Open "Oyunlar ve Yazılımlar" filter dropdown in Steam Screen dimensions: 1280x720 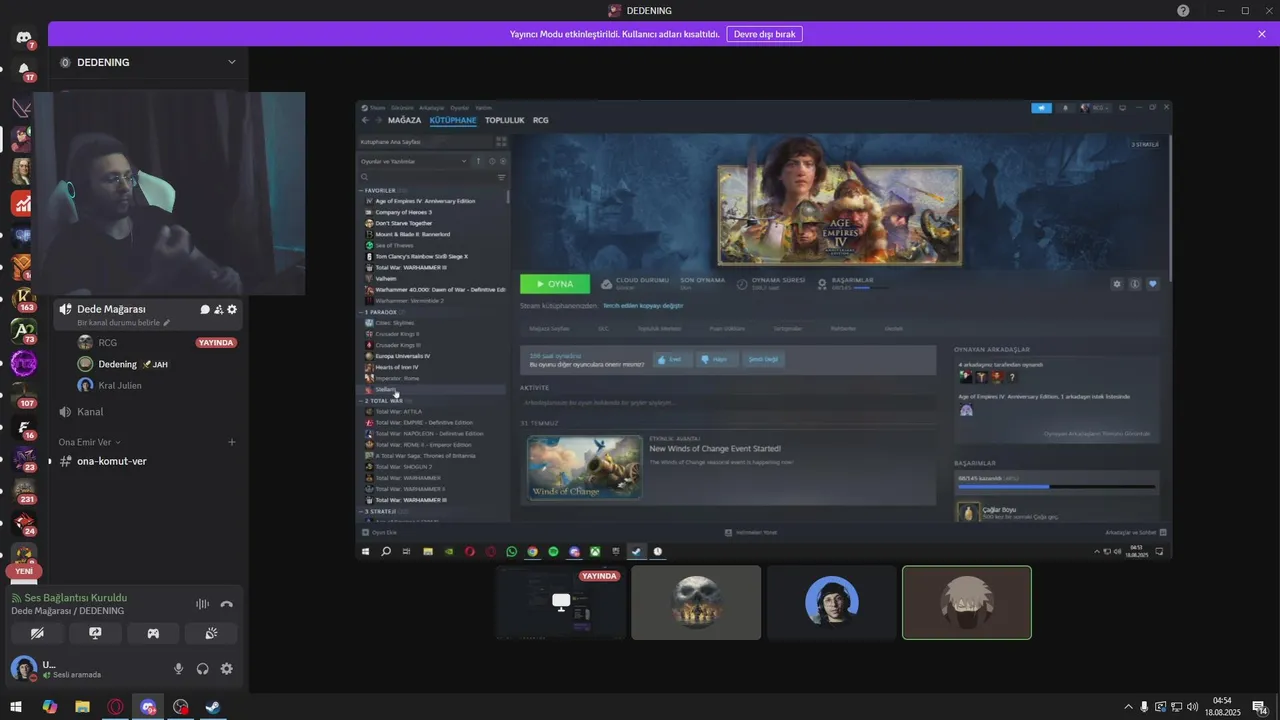pyautogui.click(x=414, y=161)
